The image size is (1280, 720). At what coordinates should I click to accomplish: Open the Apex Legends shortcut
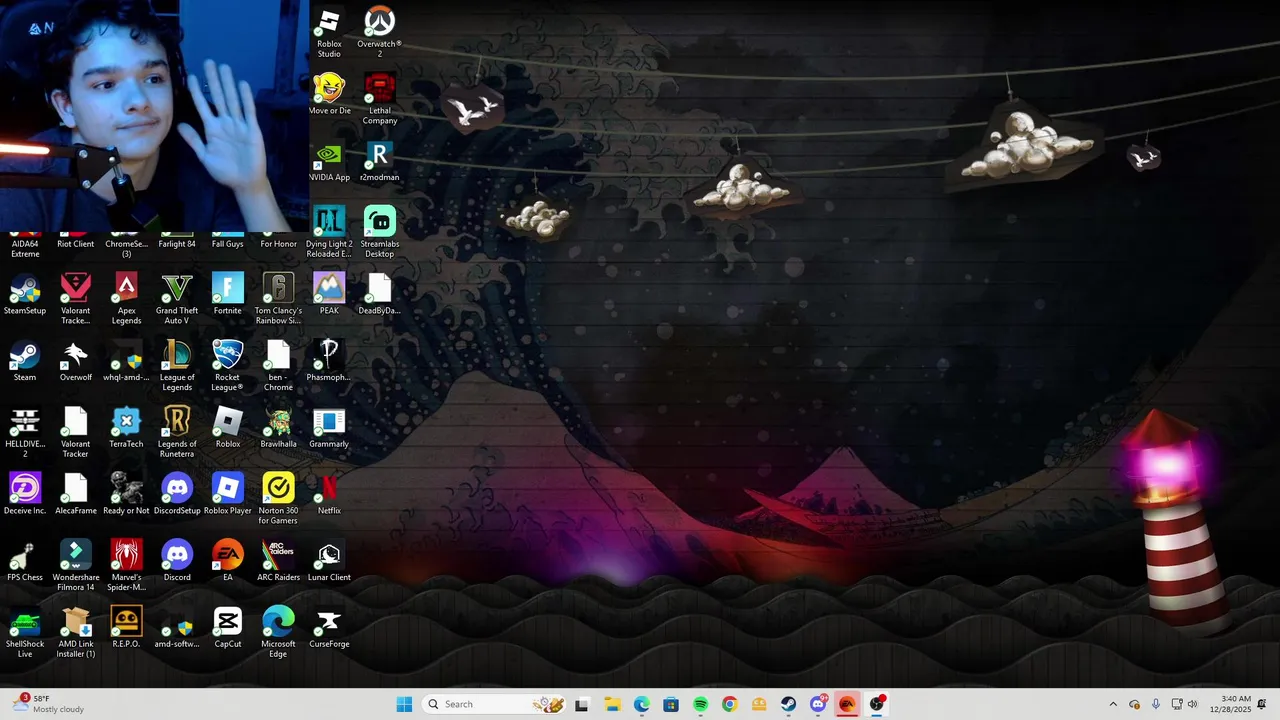click(x=126, y=299)
